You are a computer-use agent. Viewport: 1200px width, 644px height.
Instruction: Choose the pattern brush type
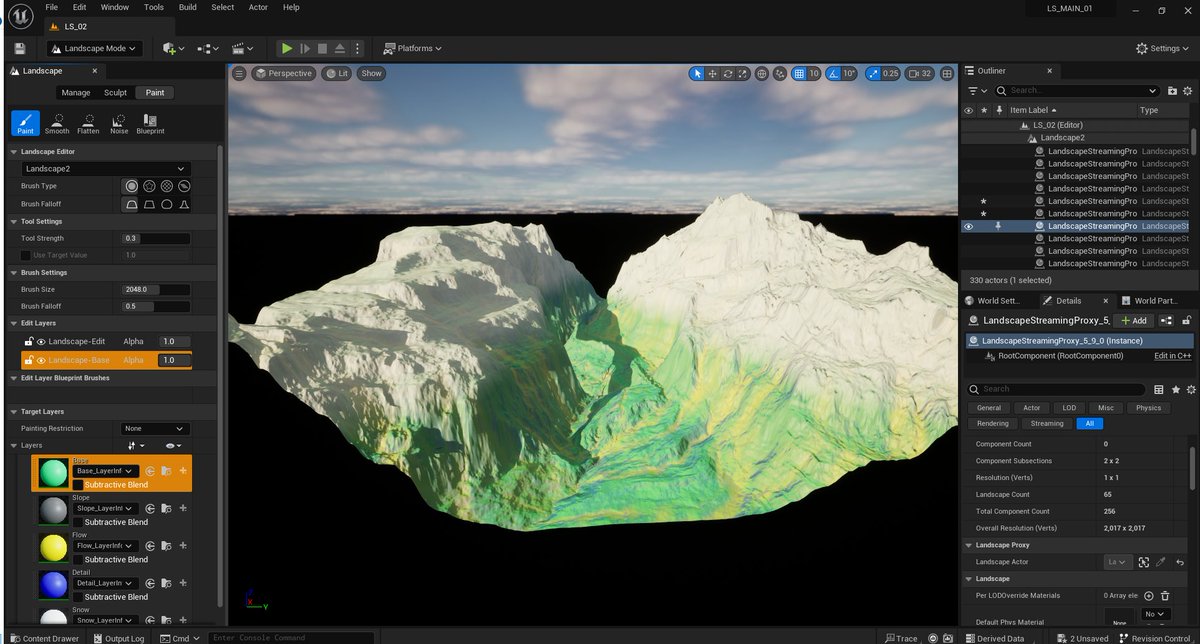pyautogui.click(x=166, y=186)
